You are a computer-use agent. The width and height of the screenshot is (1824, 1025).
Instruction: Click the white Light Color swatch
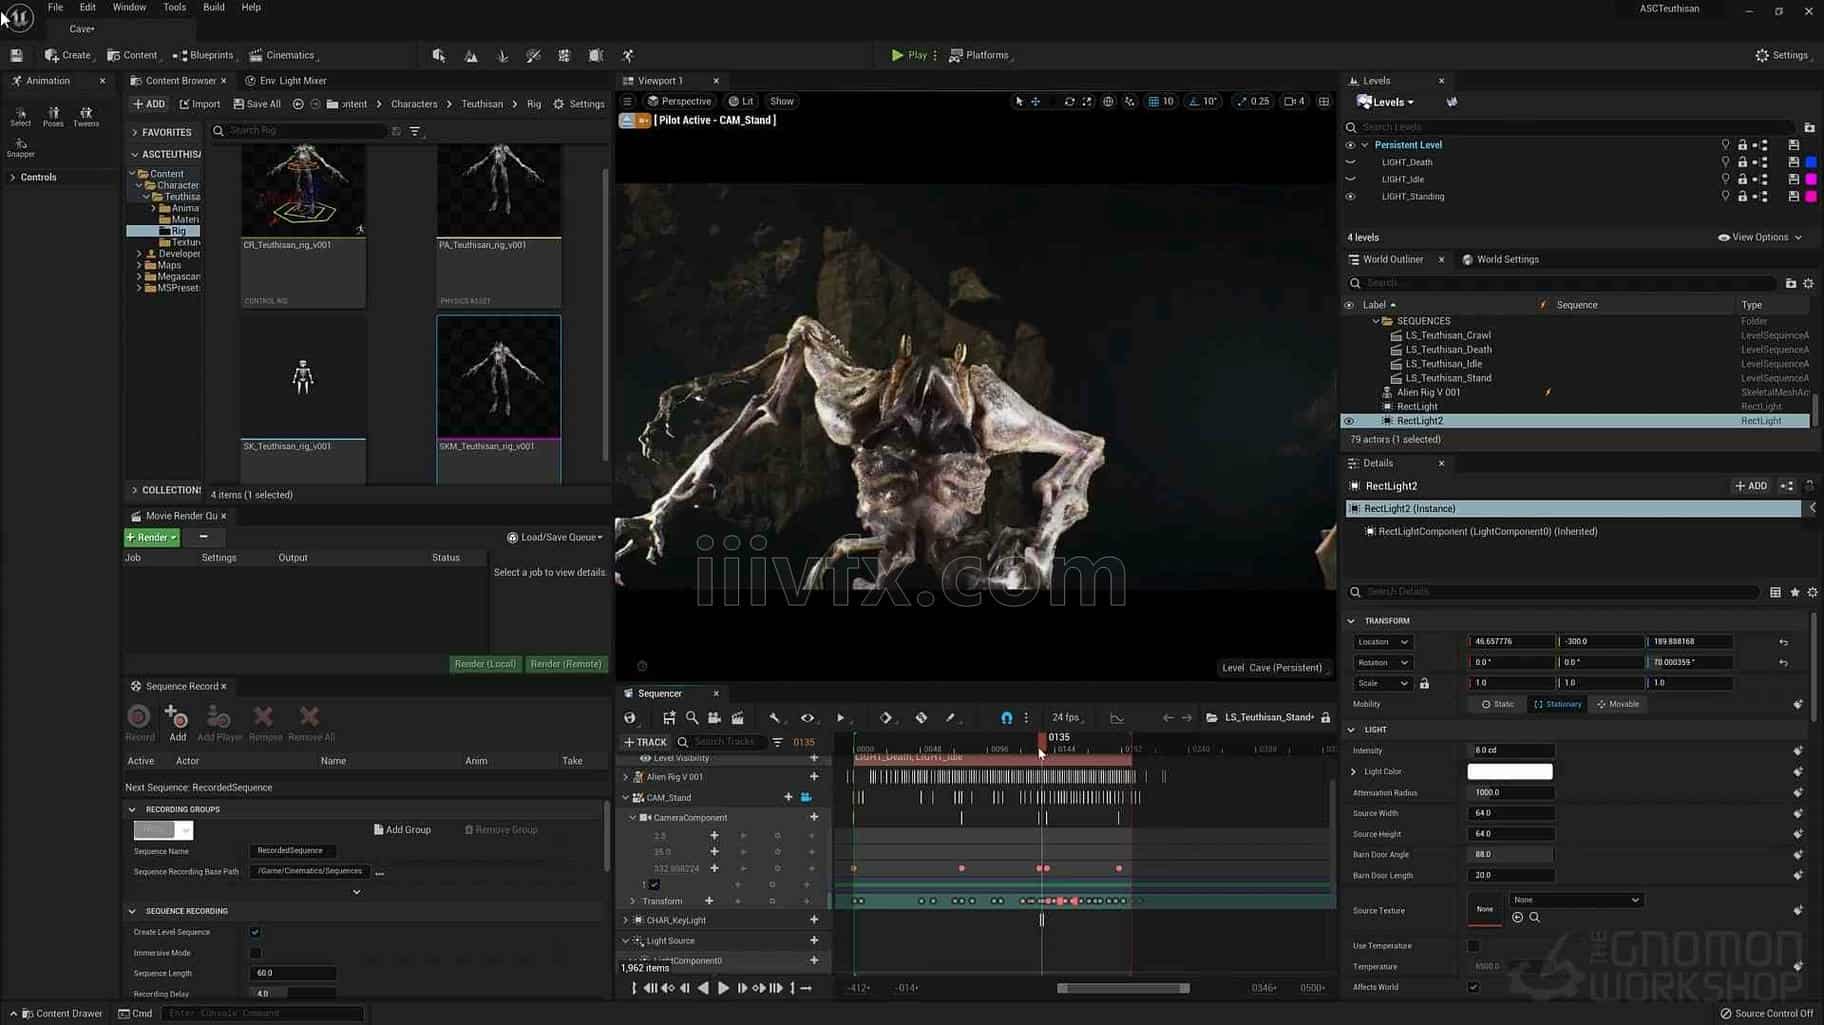[x=1510, y=772]
